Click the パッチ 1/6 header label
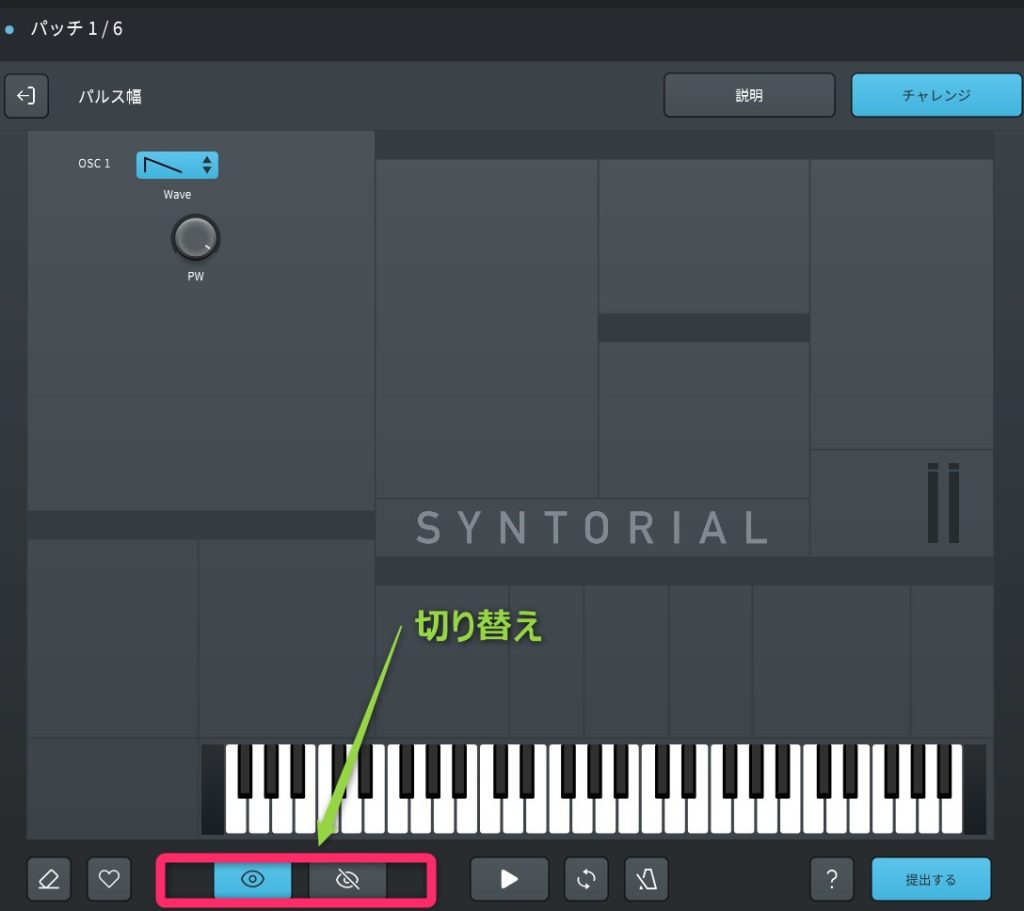The height and width of the screenshot is (911, 1024). pyautogui.click(x=77, y=29)
